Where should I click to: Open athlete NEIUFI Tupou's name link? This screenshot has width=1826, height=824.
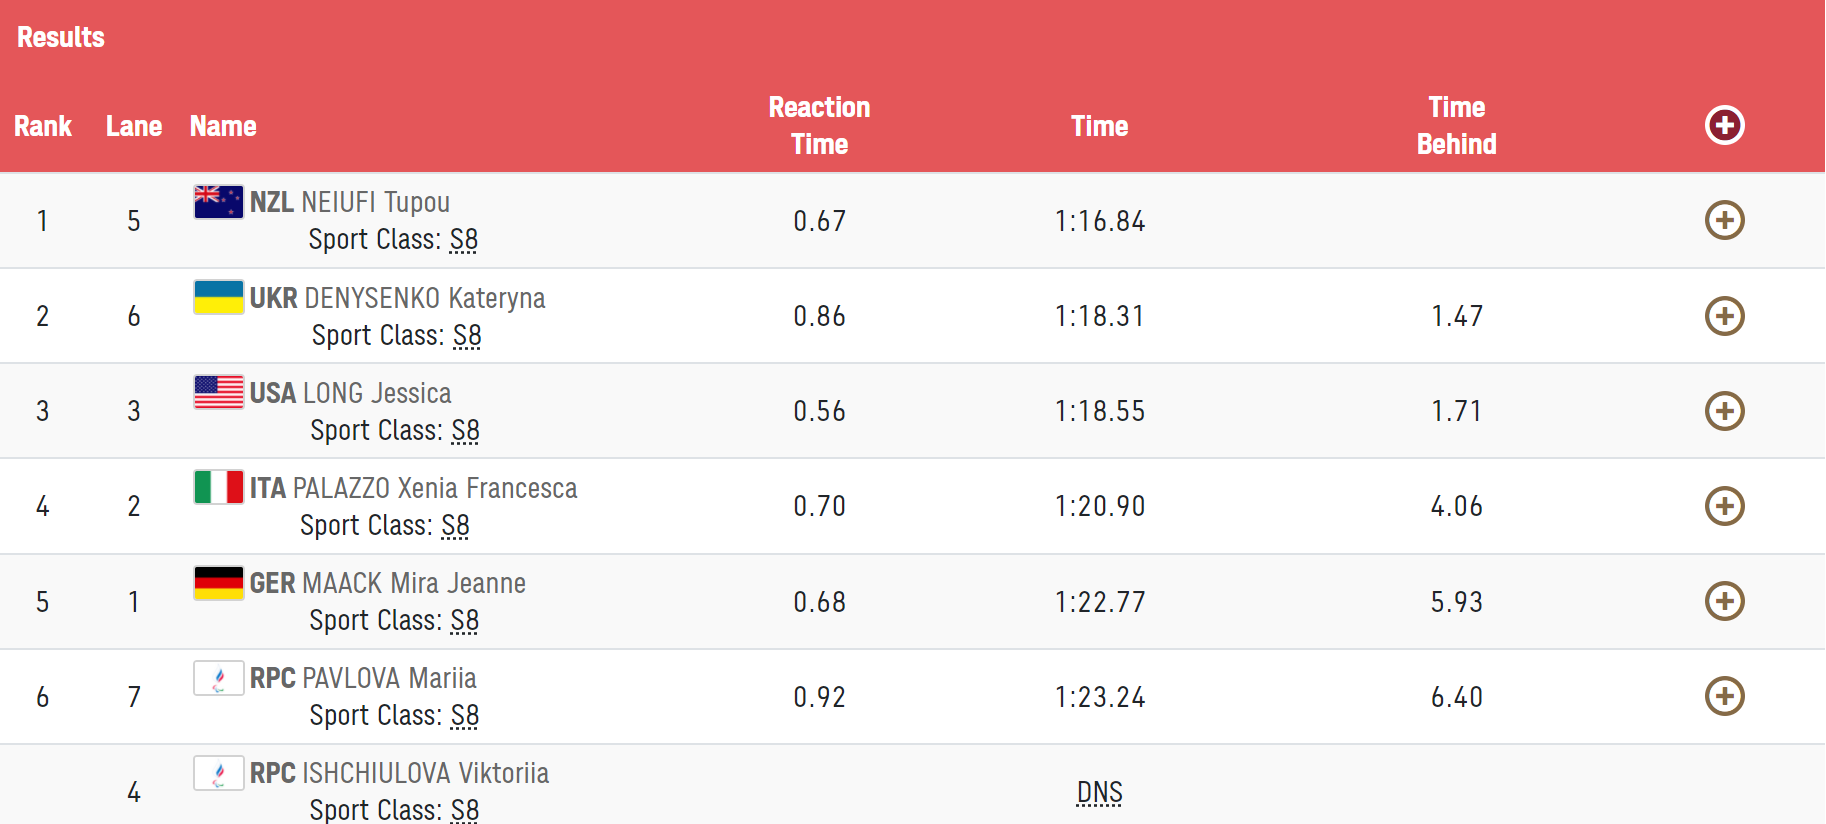(375, 202)
